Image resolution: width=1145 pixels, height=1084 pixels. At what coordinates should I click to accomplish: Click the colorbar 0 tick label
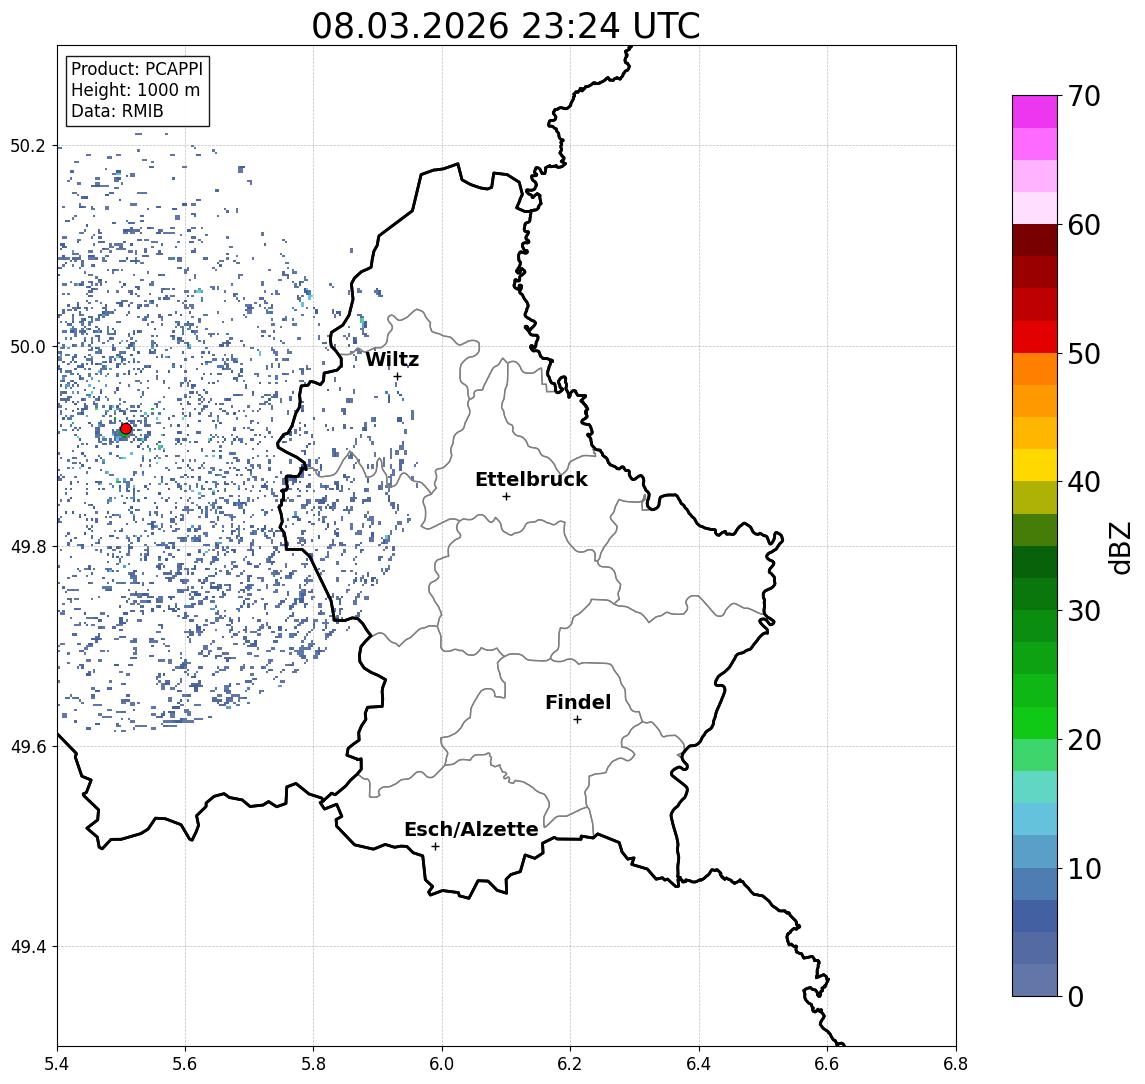1076,996
